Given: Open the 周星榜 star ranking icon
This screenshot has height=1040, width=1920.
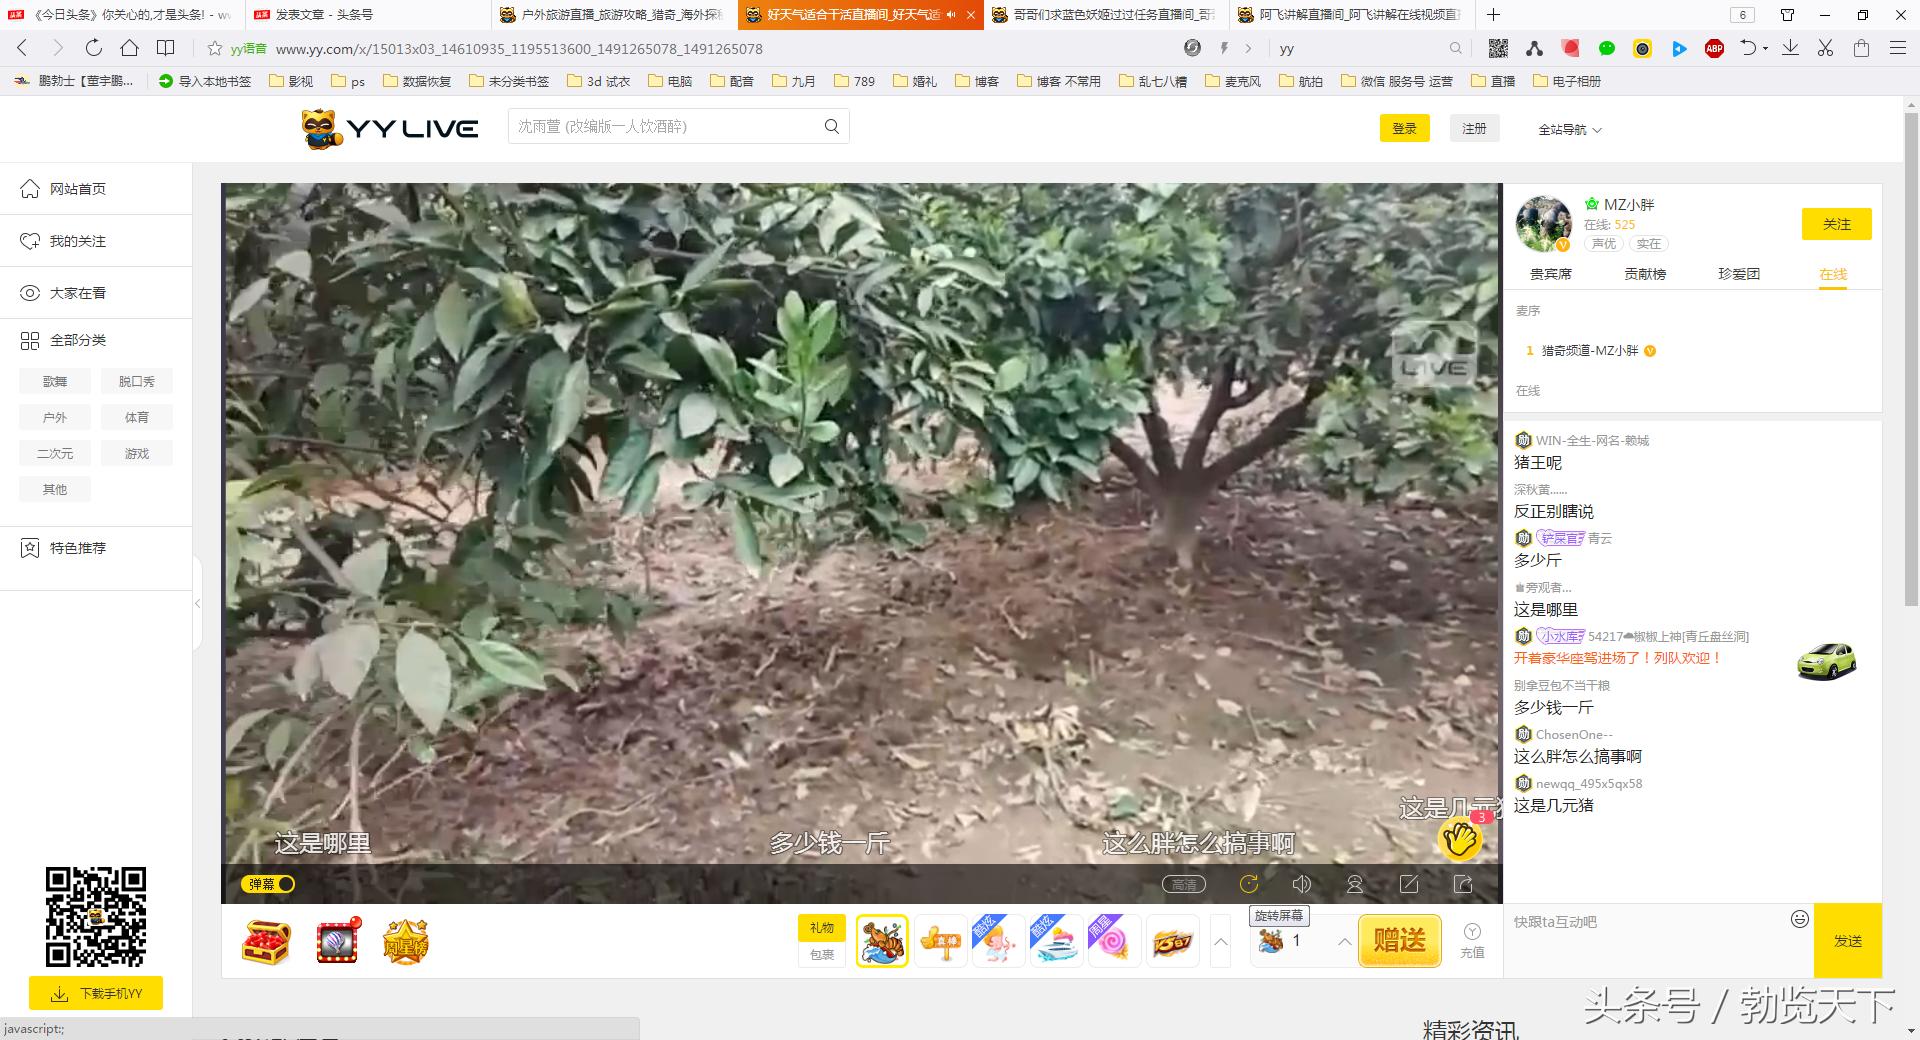Looking at the screenshot, I should tap(405, 941).
